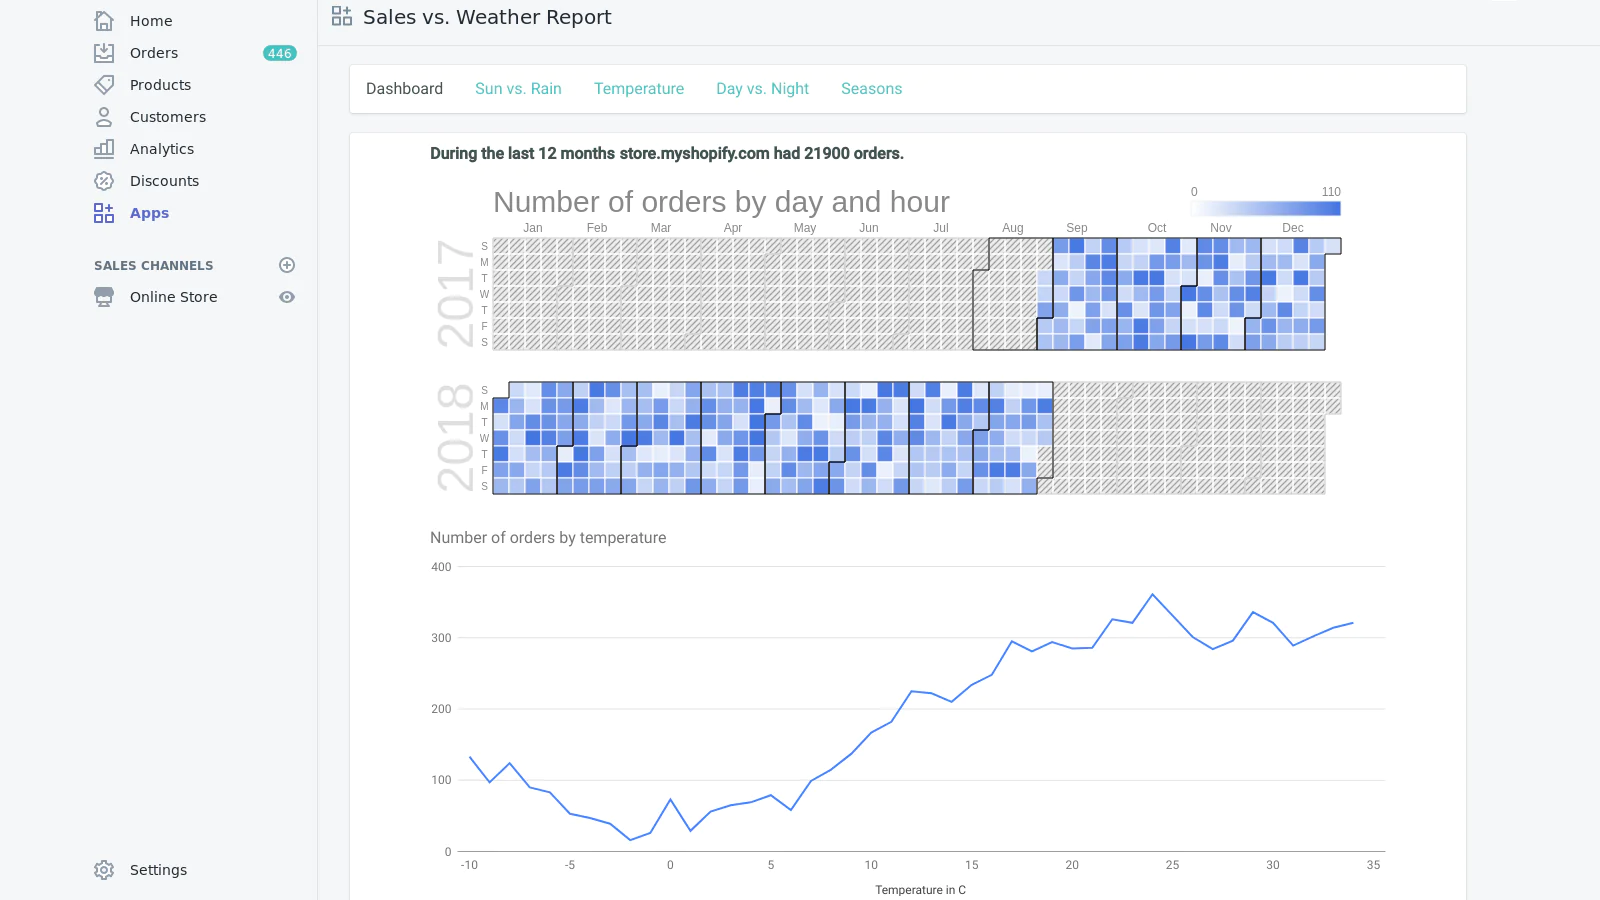Click the 446 orders count badge
1600x900 pixels.
pos(280,53)
